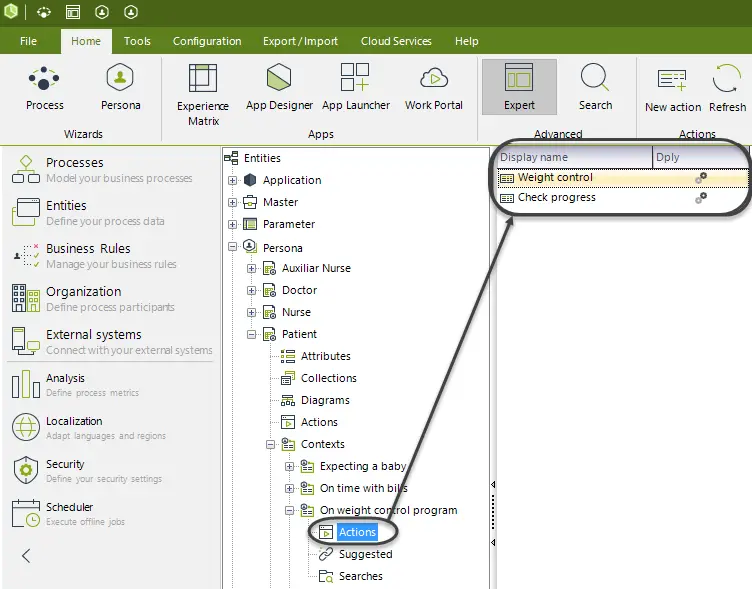Create a New action
Image resolution: width=752 pixels, height=589 pixels.
[673, 90]
